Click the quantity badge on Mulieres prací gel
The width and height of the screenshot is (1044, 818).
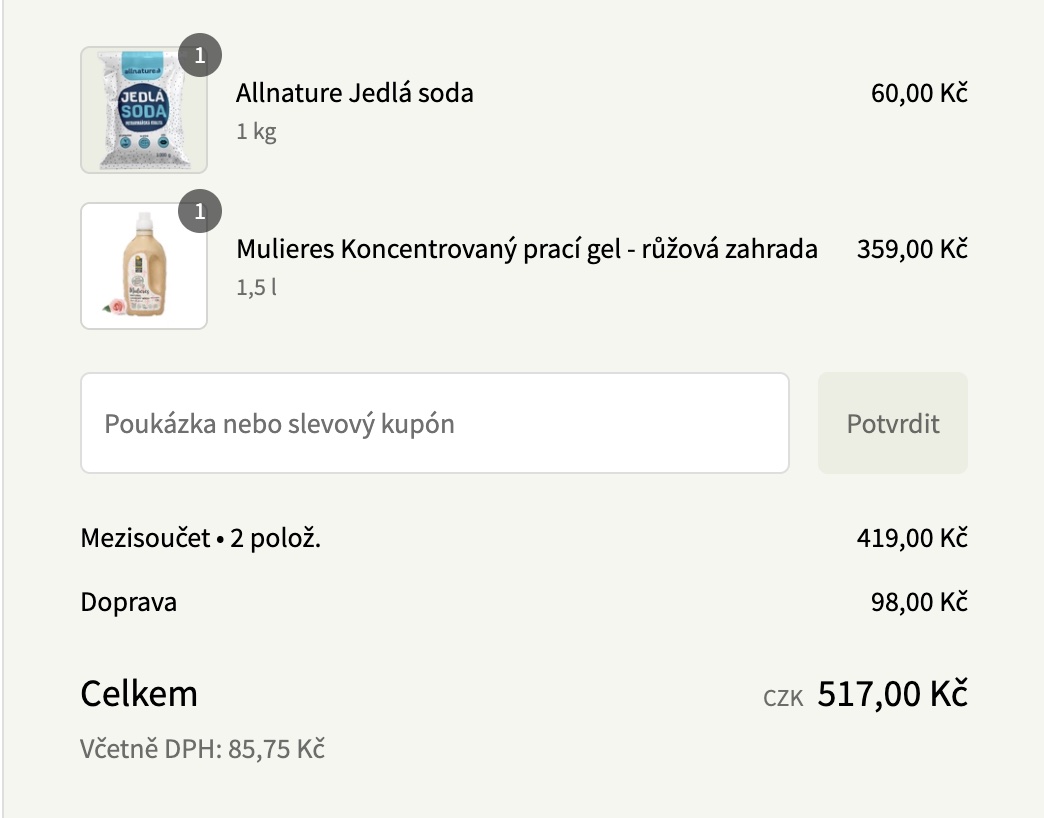201,210
